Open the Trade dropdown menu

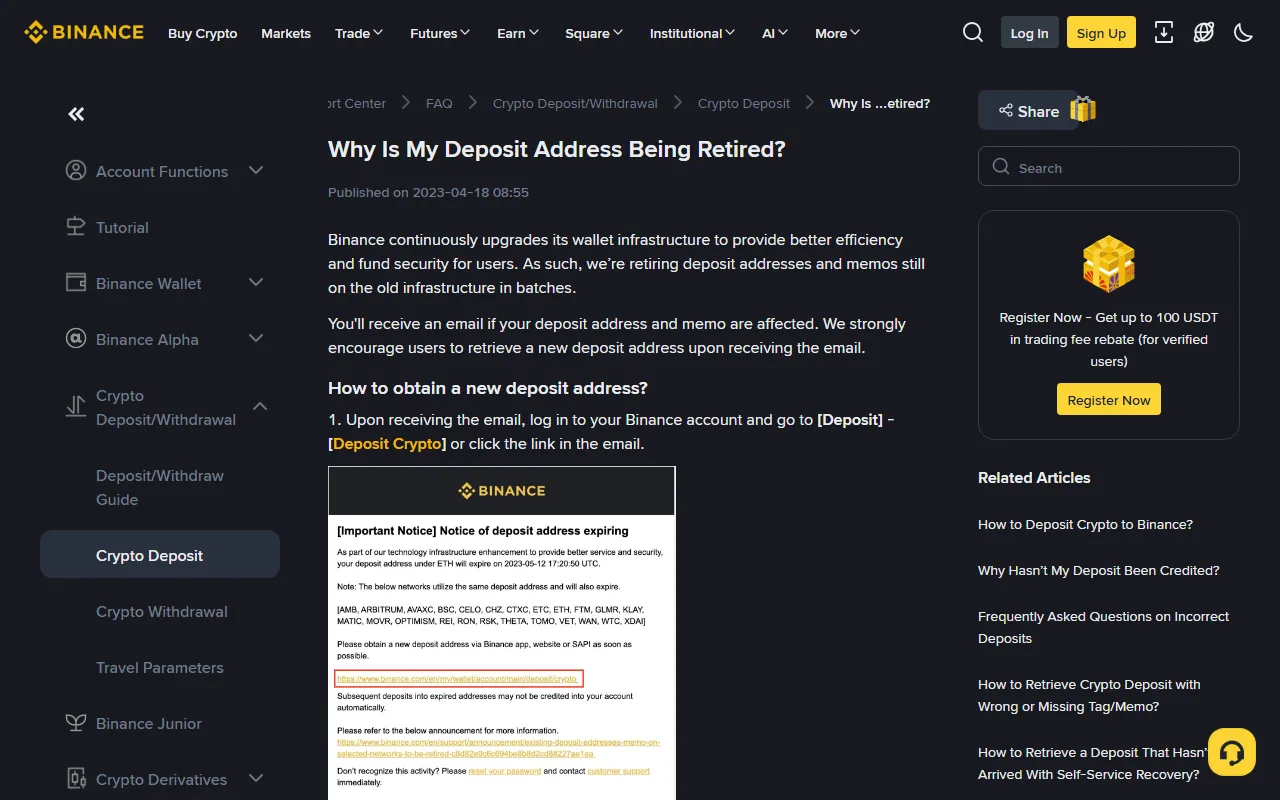click(x=359, y=33)
